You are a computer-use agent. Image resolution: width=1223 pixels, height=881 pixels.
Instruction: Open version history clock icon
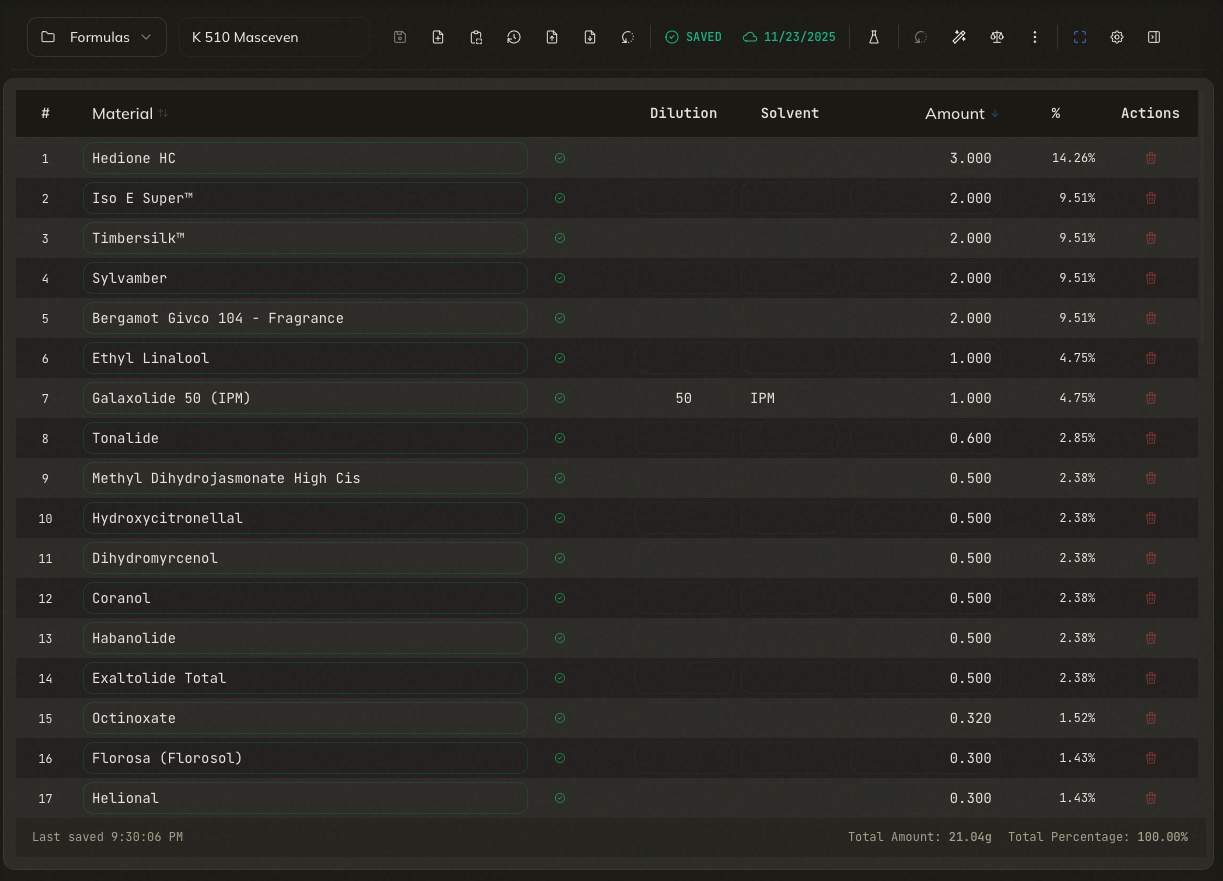pyautogui.click(x=513, y=37)
